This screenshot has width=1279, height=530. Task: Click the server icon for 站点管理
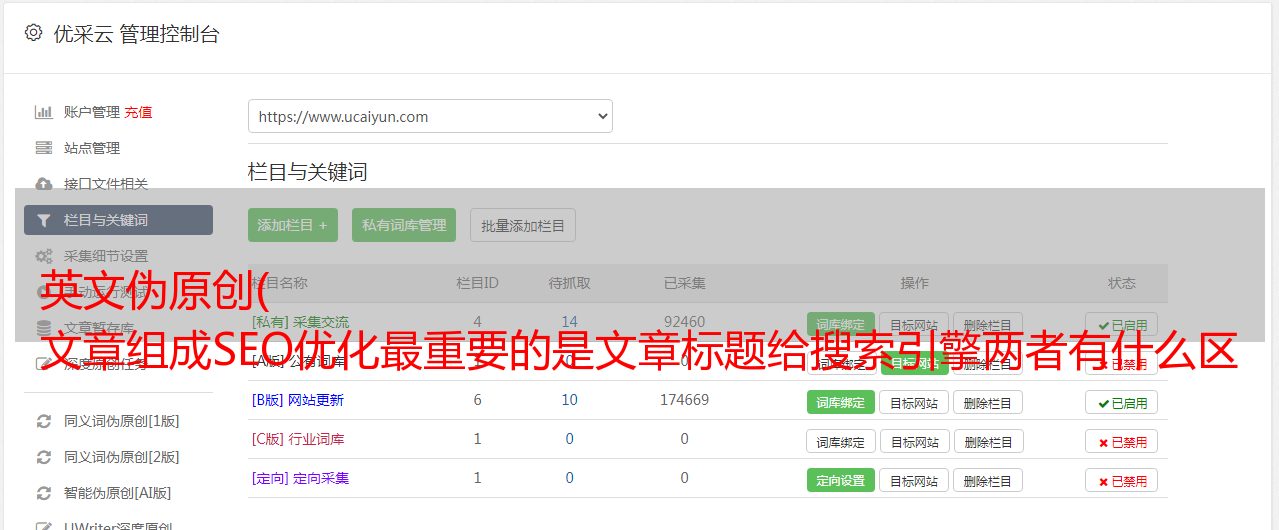tap(44, 148)
